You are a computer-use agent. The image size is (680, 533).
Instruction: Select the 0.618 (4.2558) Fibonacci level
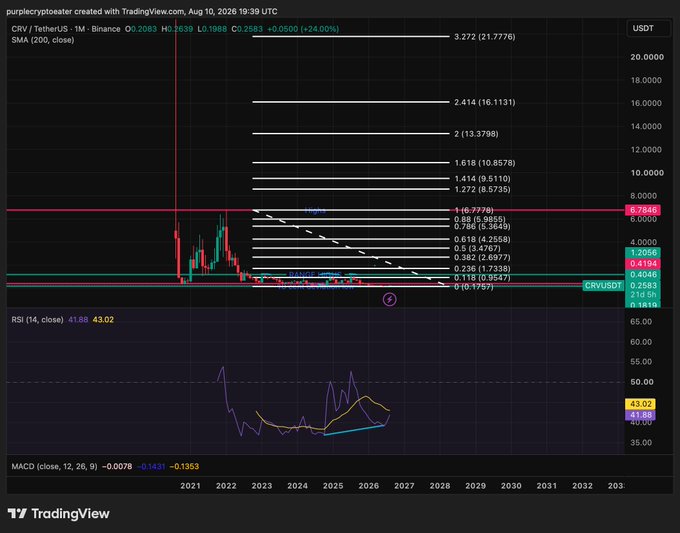point(482,239)
